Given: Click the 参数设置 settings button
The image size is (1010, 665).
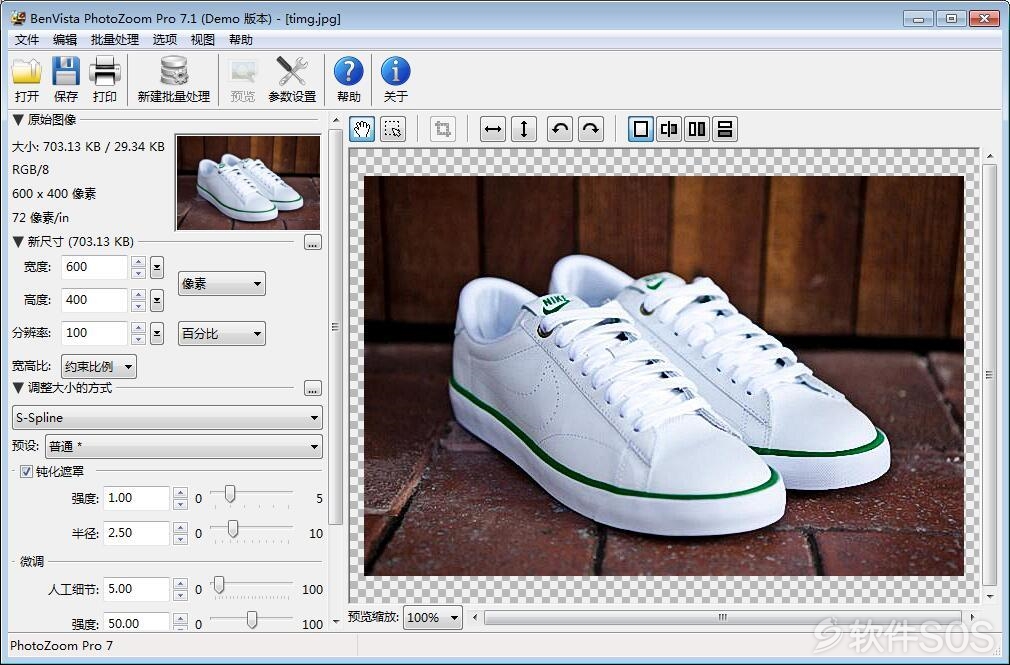Looking at the screenshot, I should click(292, 80).
